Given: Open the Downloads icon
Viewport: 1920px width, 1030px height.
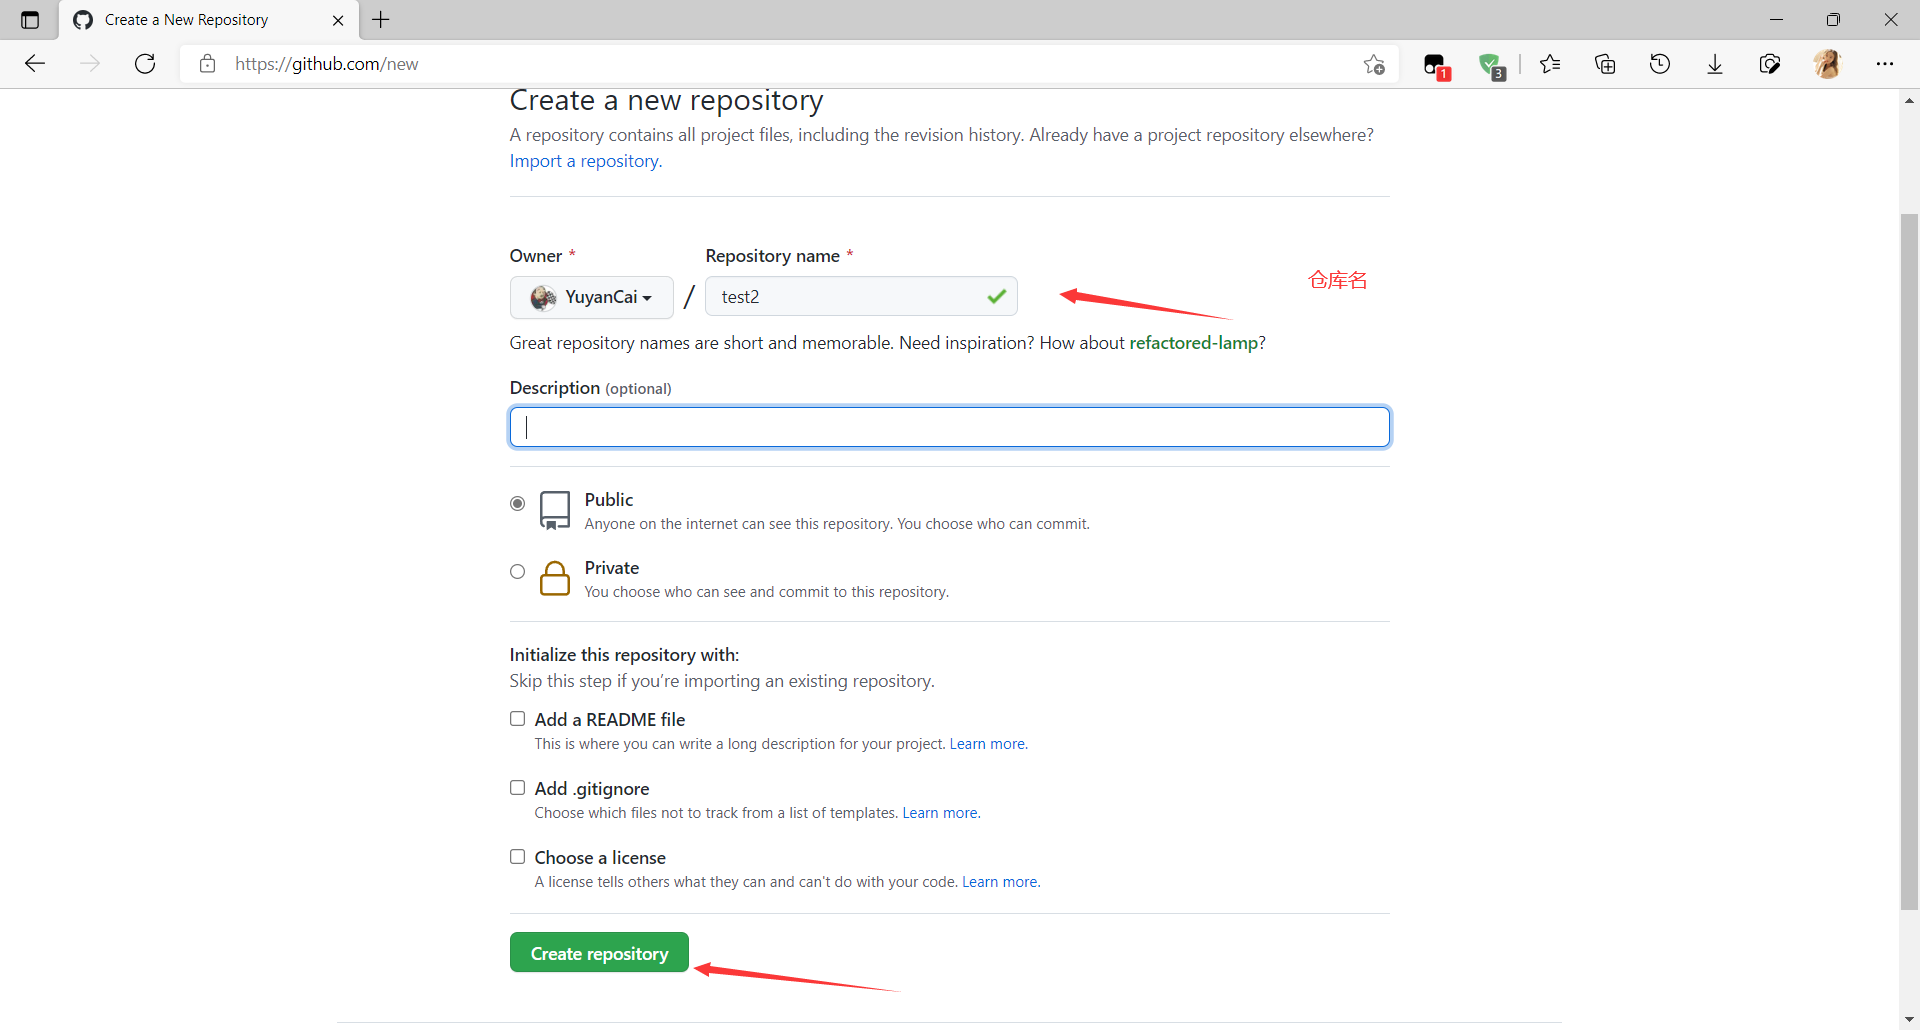Looking at the screenshot, I should click(x=1715, y=64).
